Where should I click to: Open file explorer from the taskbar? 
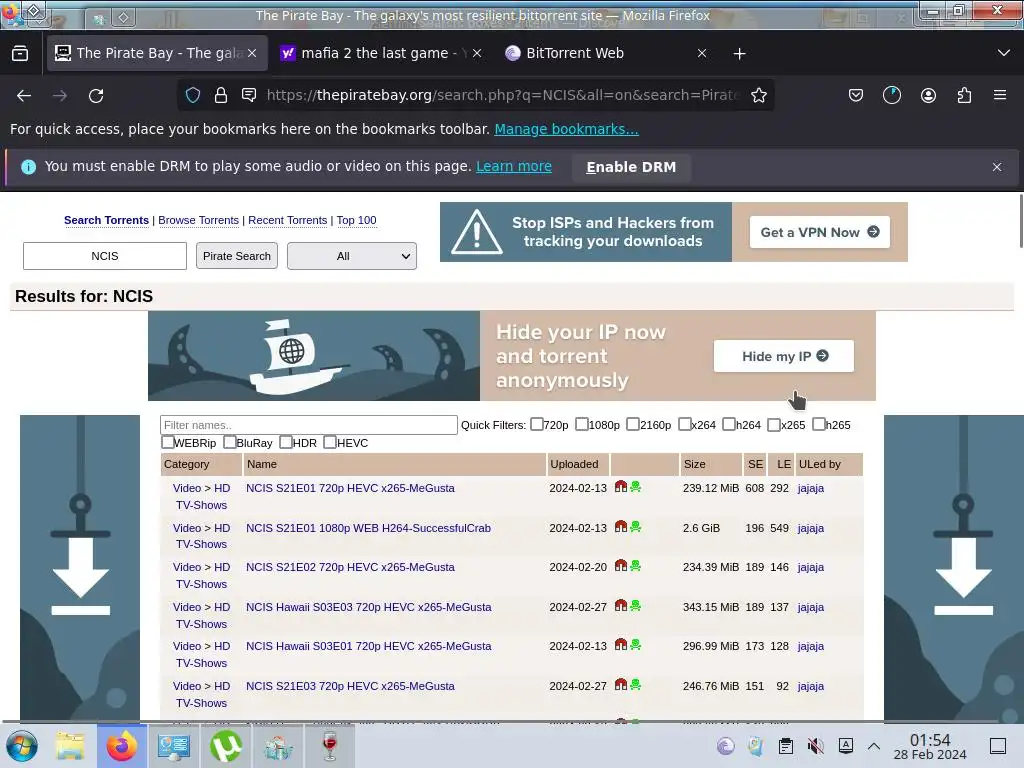(70, 746)
